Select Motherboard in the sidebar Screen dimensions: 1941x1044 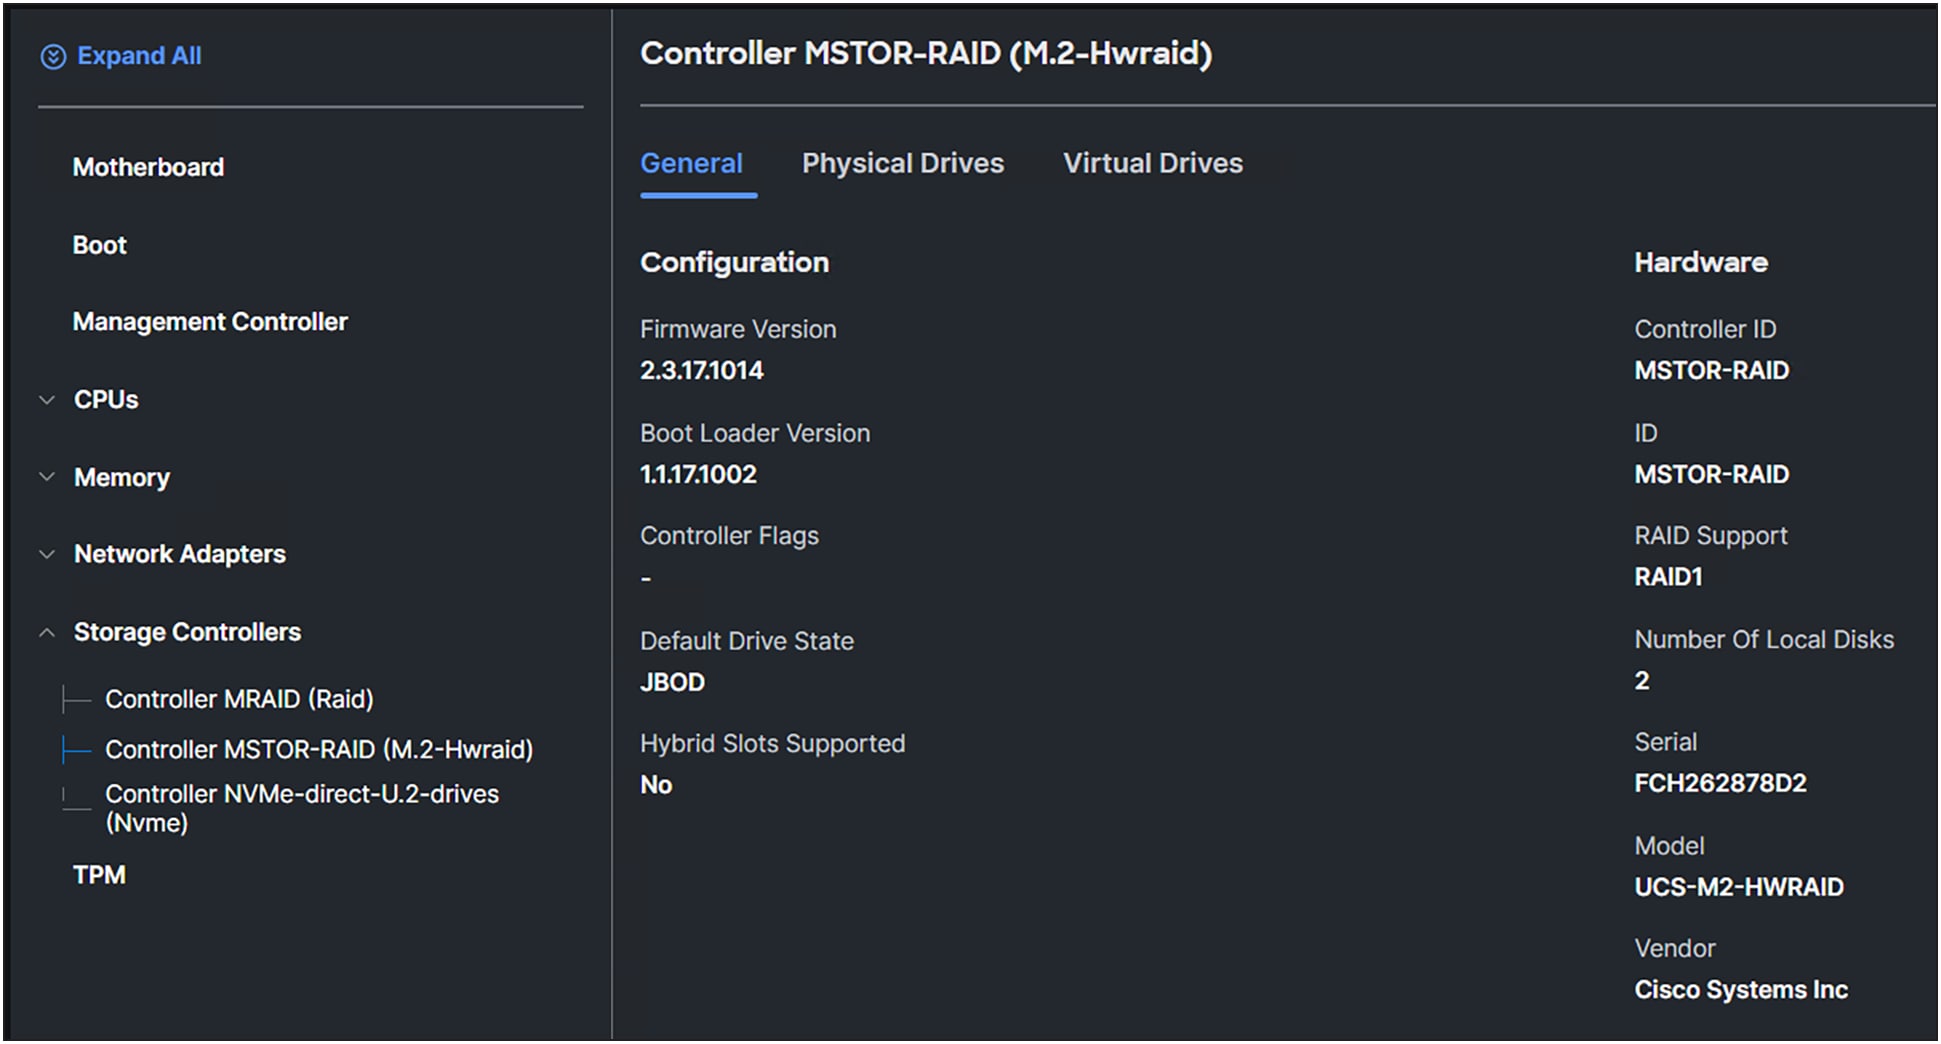tap(148, 166)
